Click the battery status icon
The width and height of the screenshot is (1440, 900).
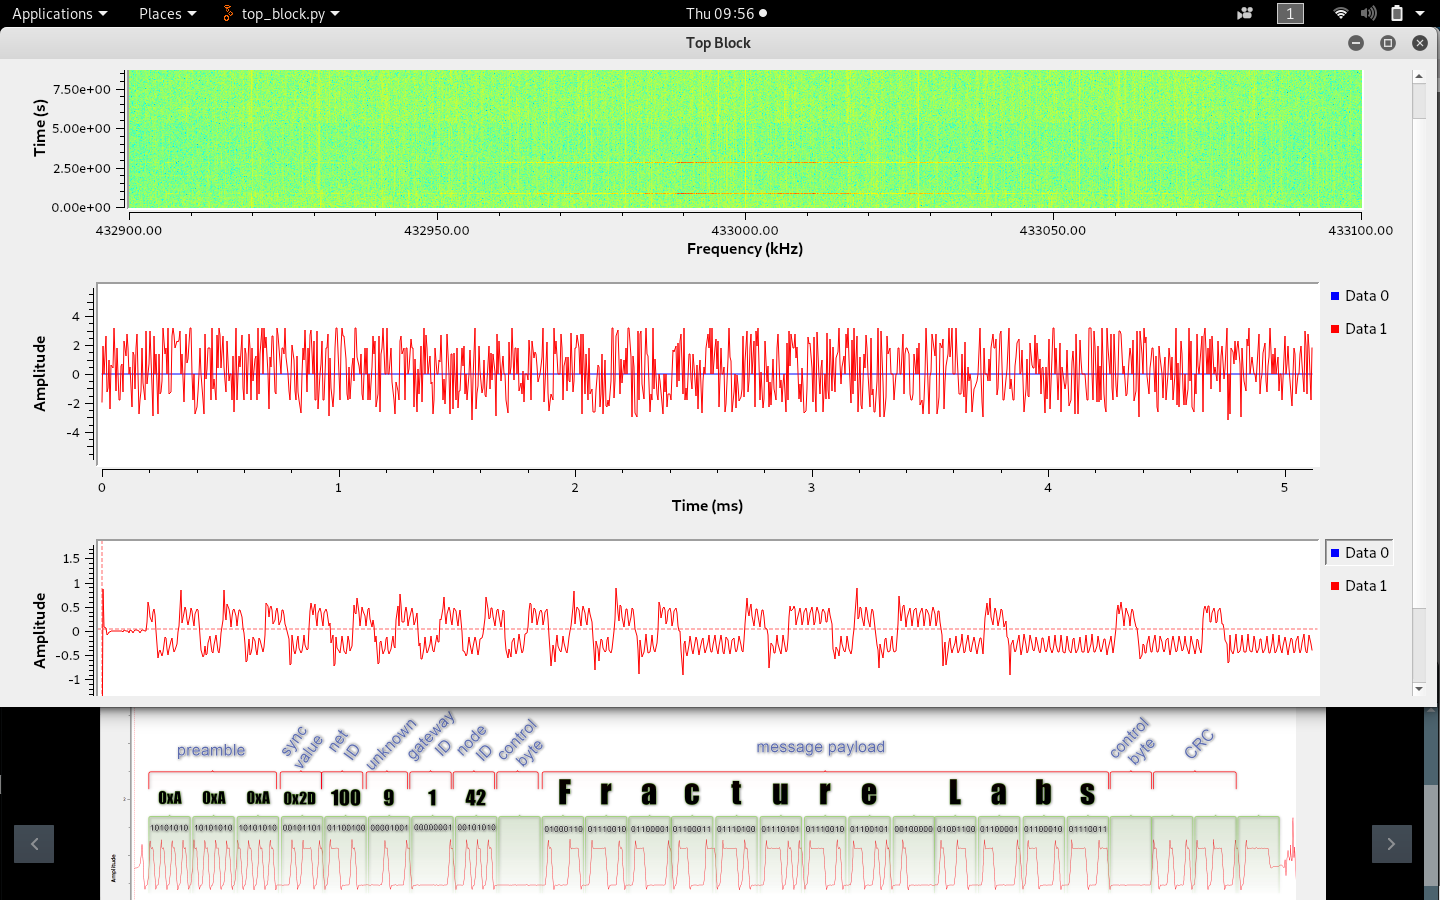(1397, 13)
